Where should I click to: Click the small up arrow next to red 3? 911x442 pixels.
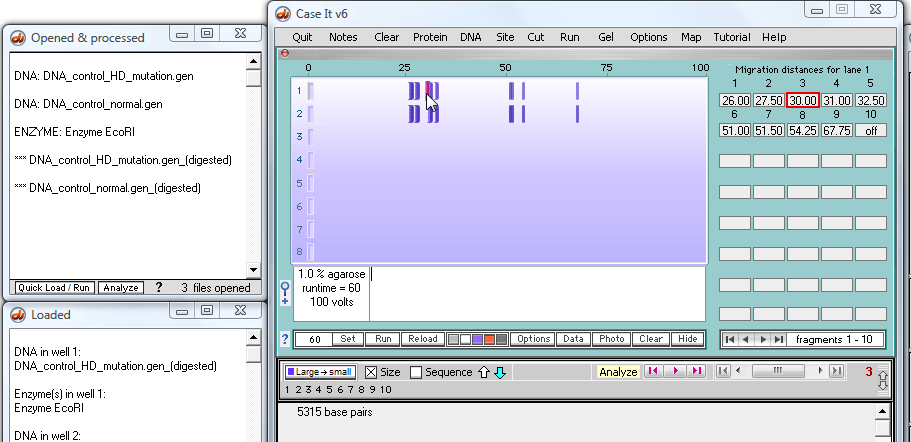(x=883, y=375)
